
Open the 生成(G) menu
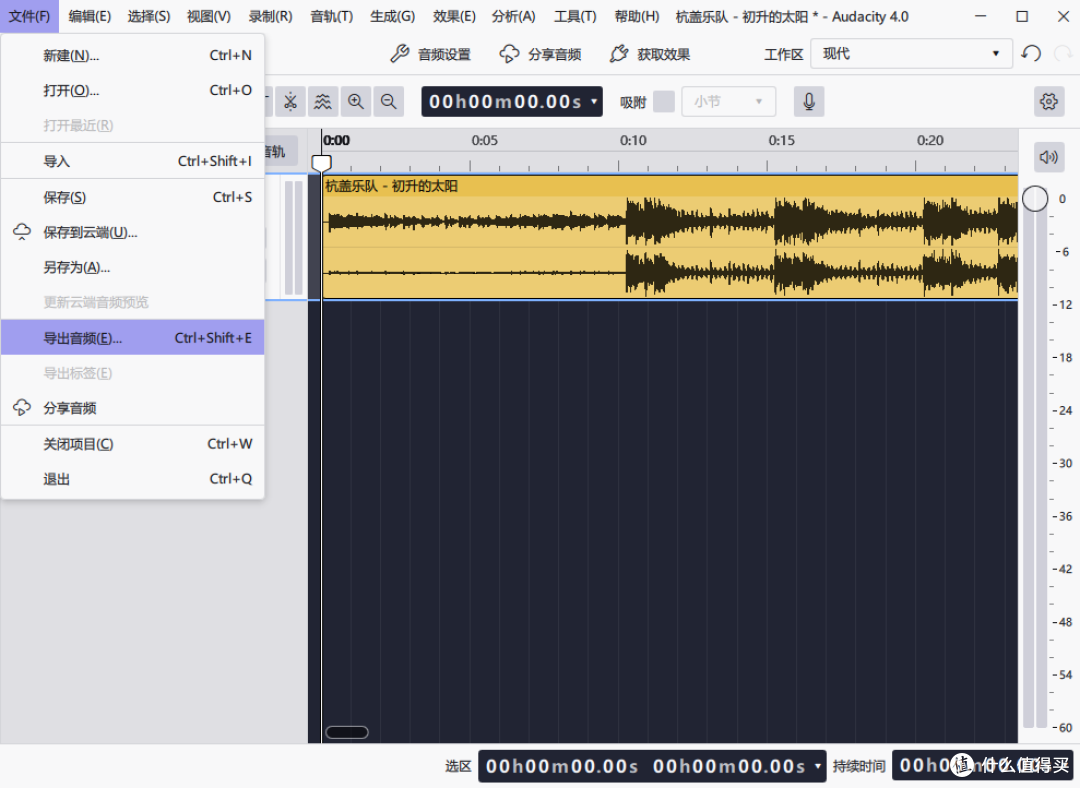(392, 17)
